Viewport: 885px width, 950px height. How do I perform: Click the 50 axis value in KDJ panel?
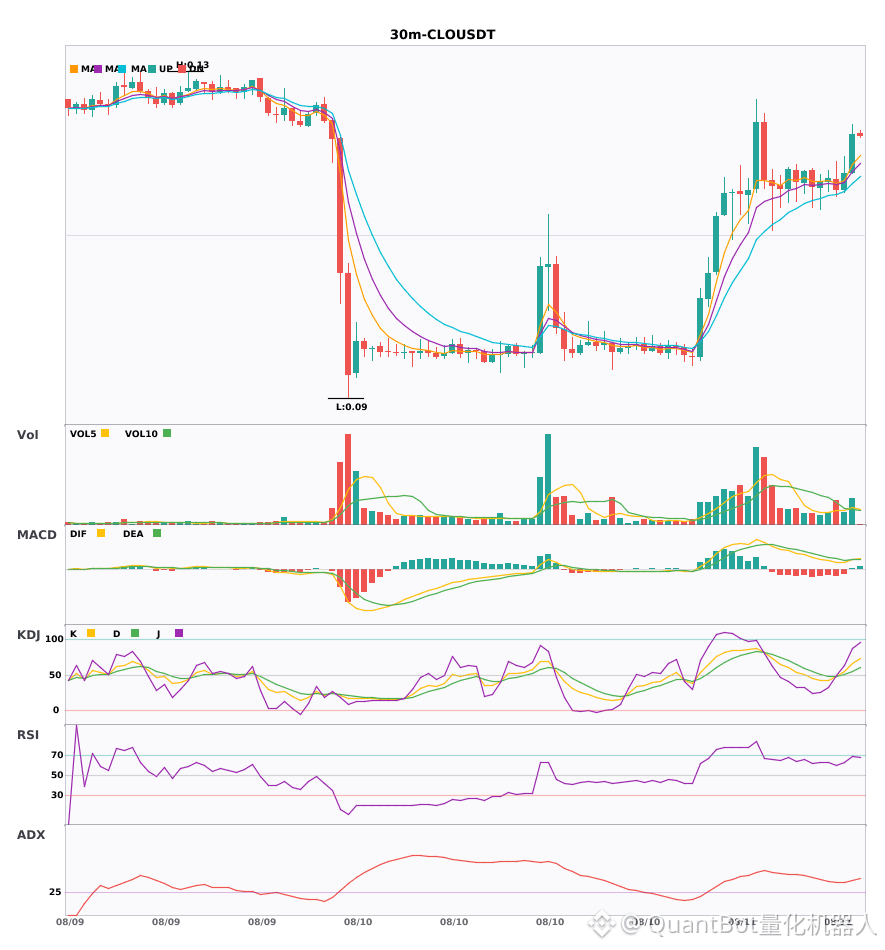pyautogui.click(x=55, y=675)
